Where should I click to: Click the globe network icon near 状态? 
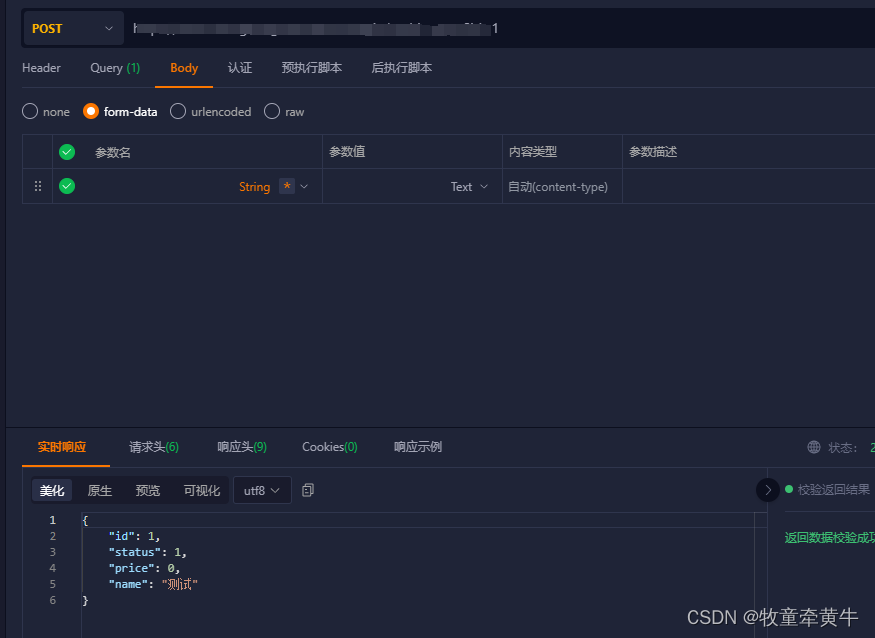coord(815,447)
